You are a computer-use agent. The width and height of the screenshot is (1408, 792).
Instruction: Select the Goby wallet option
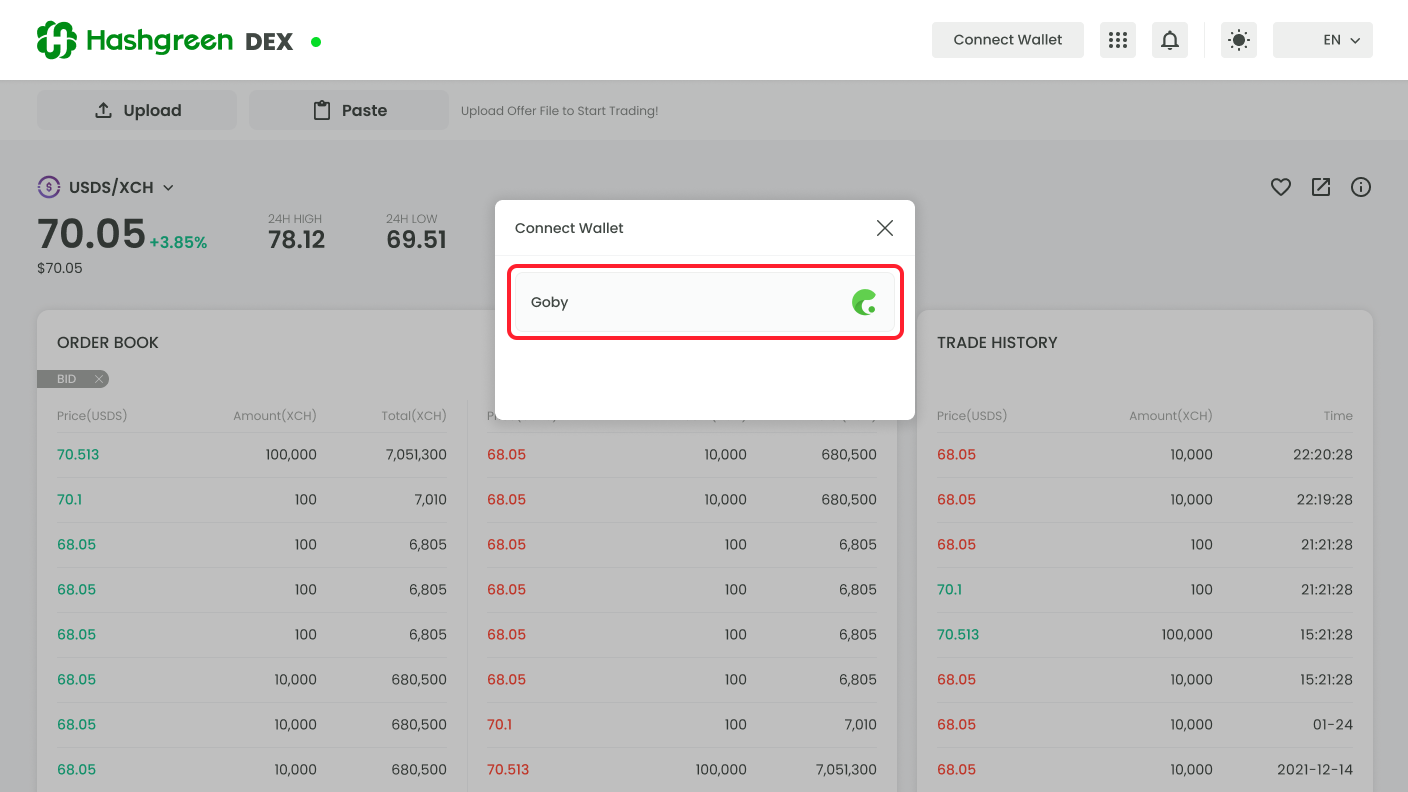[705, 302]
